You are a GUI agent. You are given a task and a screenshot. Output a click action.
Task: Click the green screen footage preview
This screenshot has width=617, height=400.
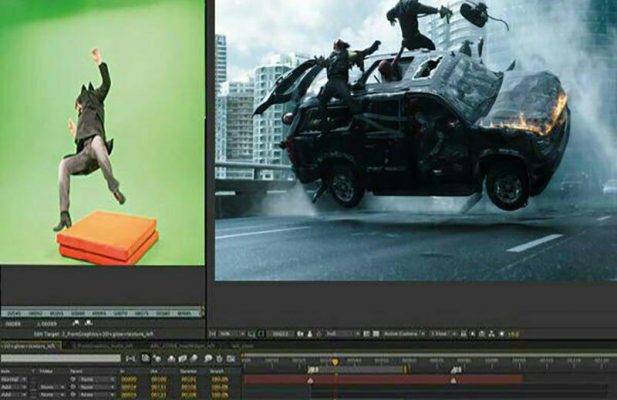point(102,132)
